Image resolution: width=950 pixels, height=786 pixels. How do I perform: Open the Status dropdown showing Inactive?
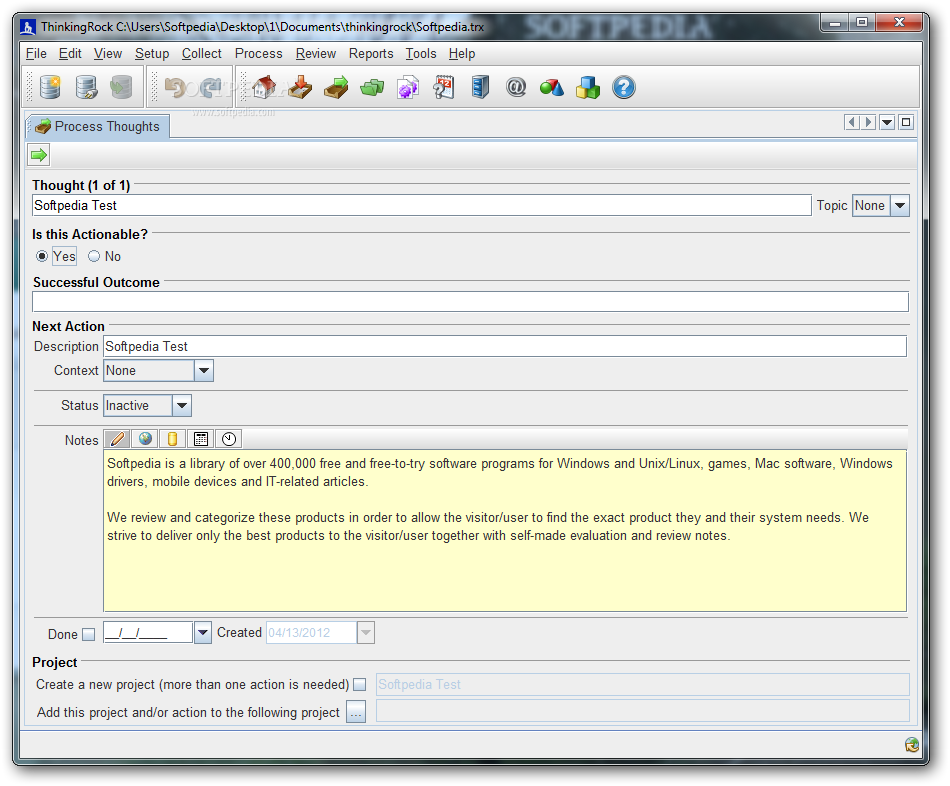click(182, 405)
